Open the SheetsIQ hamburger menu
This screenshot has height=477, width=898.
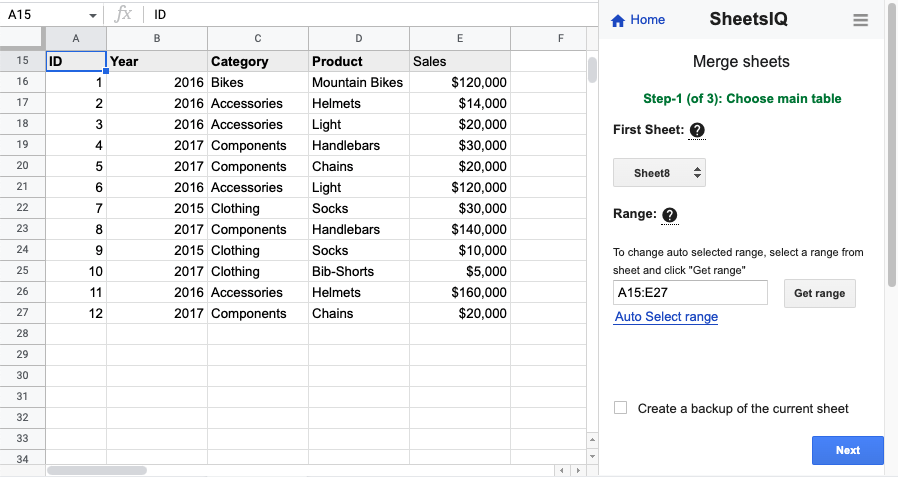pyautogui.click(x=860, y=20)
